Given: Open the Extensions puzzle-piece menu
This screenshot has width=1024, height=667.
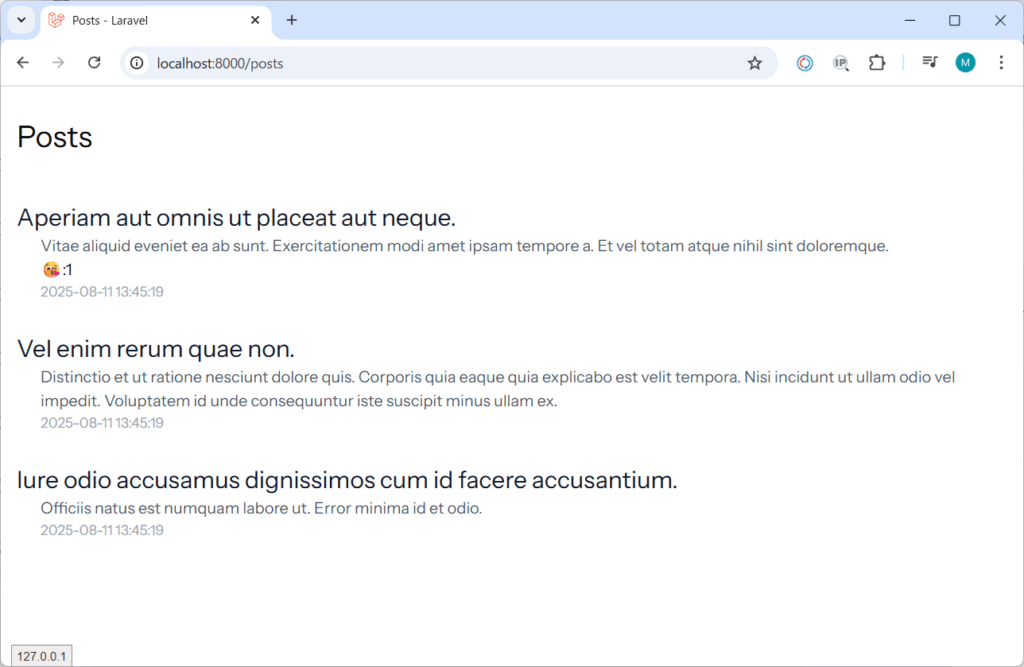Looking at the screenshot, I should point(877,63).
